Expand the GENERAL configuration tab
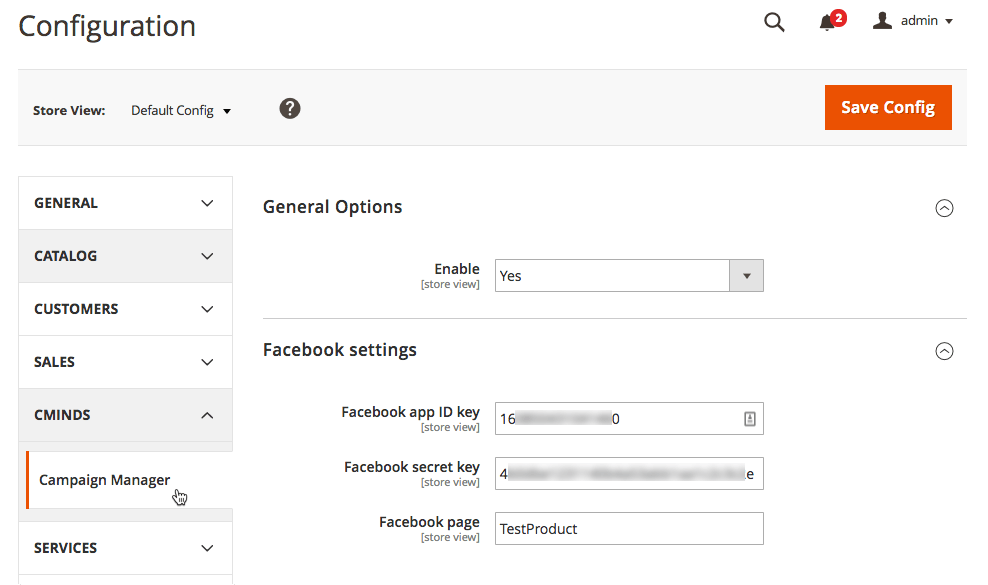Viewport: 988px width, 585px height. point(125,203)
